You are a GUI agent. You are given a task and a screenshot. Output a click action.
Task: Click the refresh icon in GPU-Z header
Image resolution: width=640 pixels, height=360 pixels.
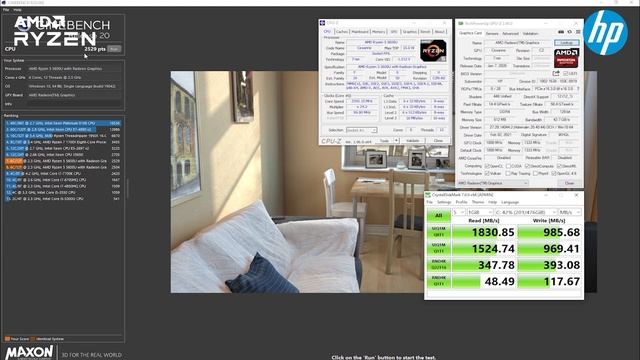pos(570,32)
